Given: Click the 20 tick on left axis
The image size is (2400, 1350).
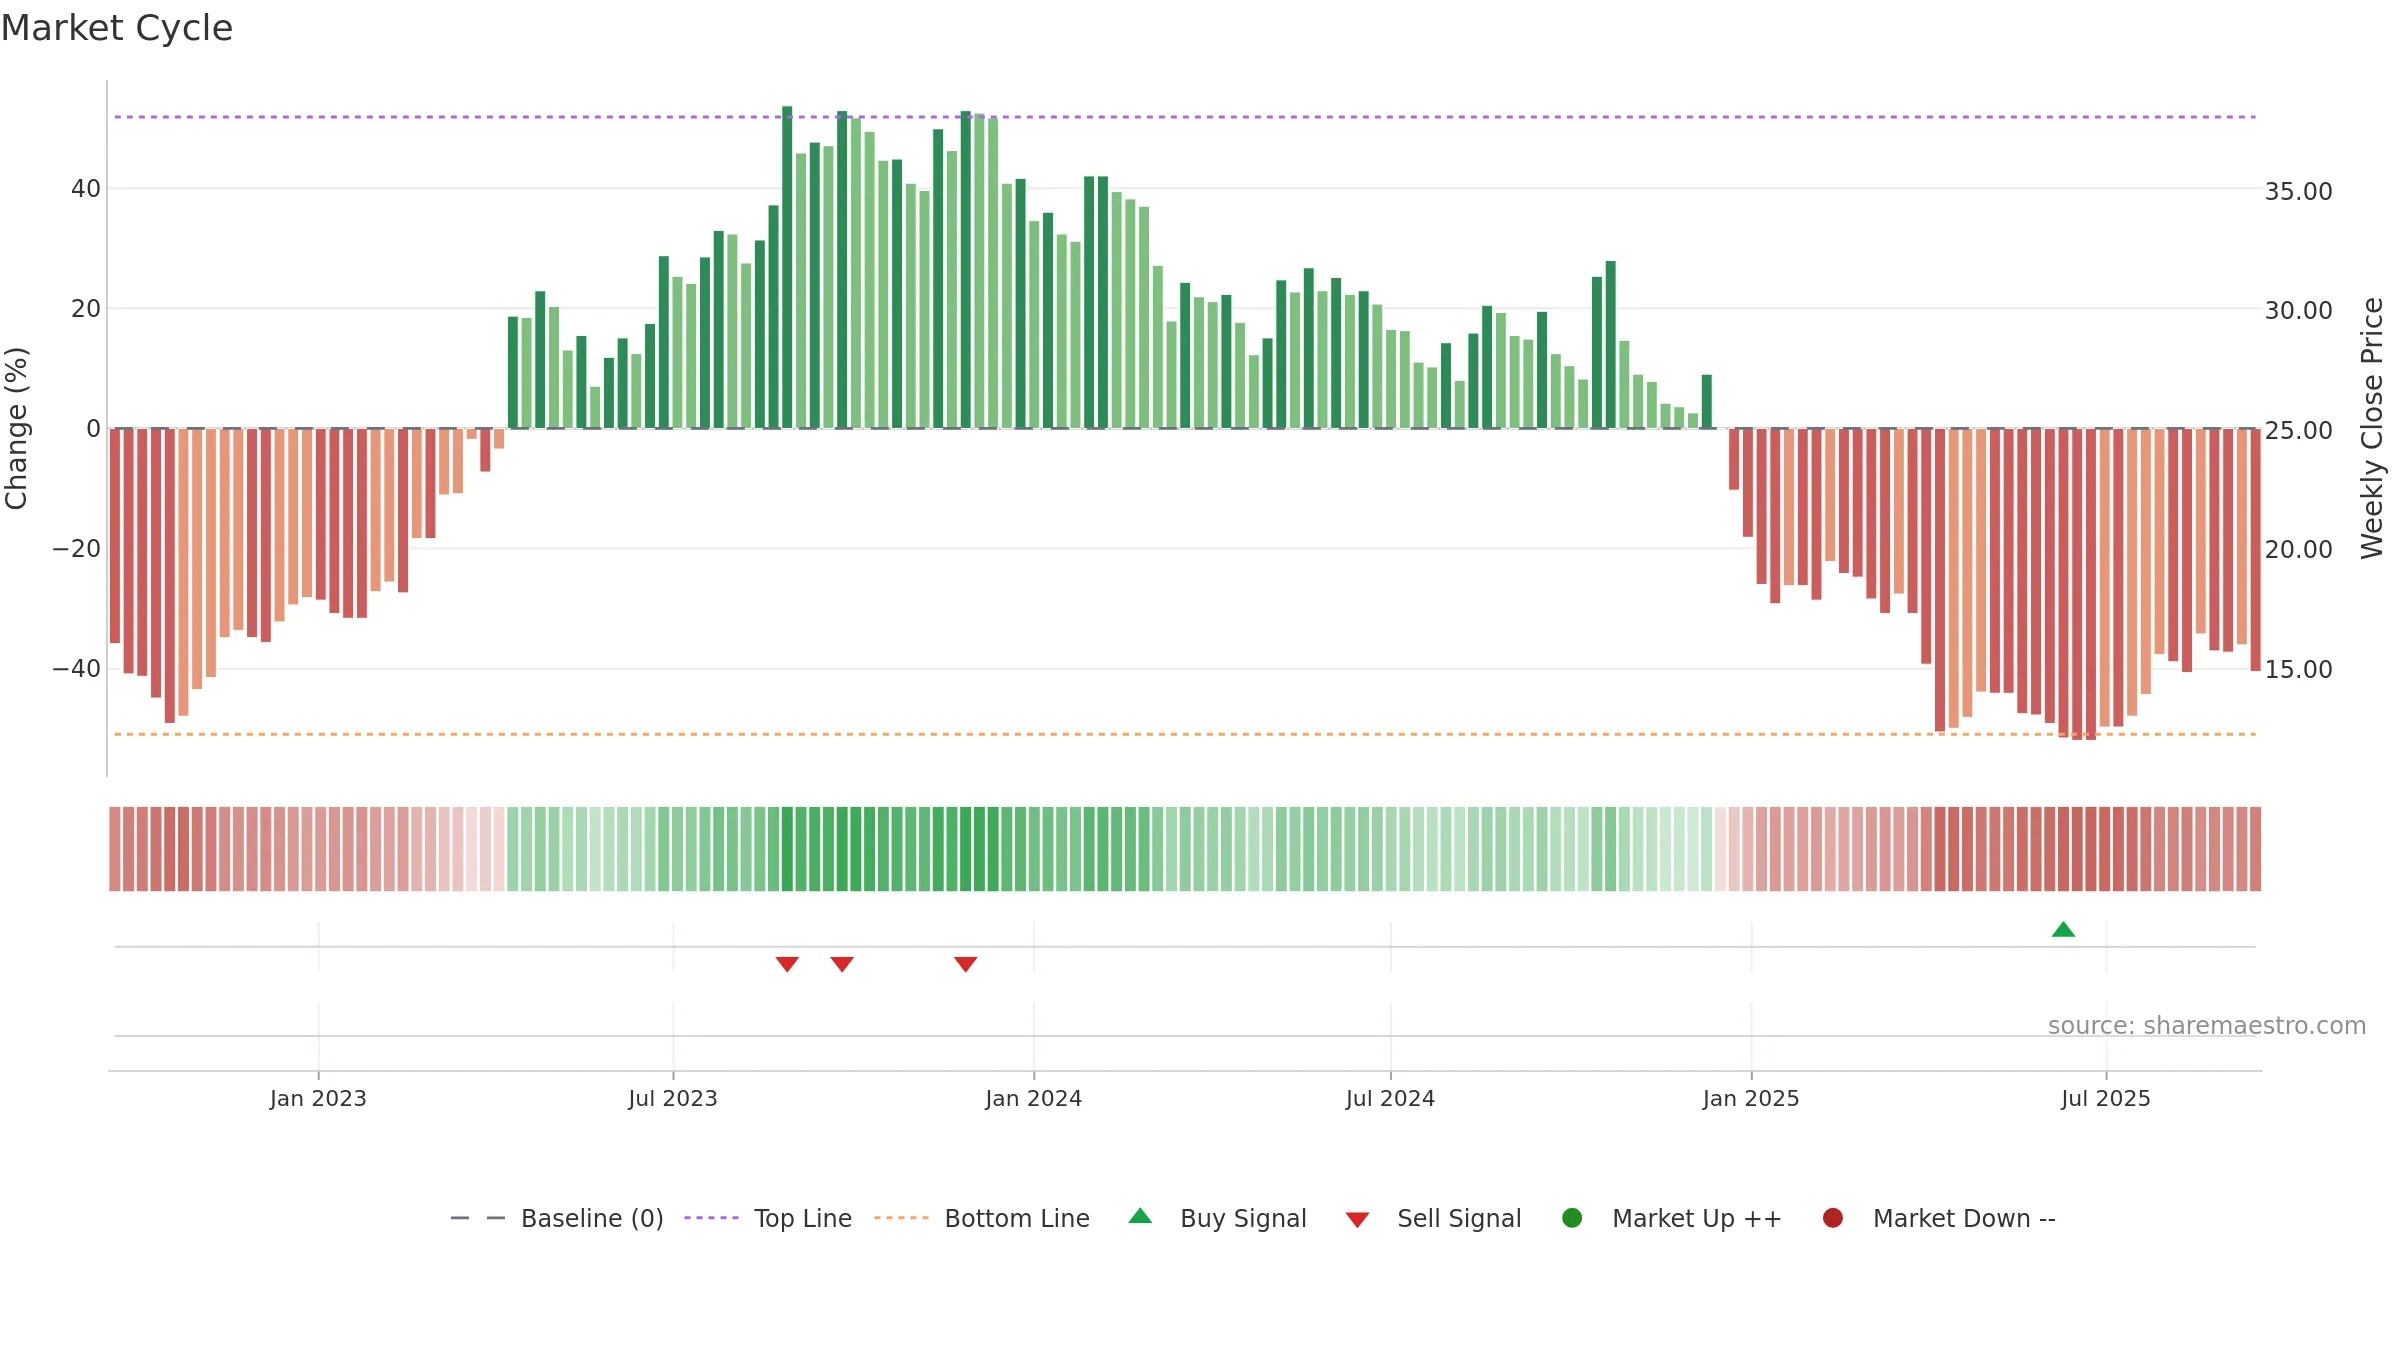Looking at the screenshot, I should point(86,309).
